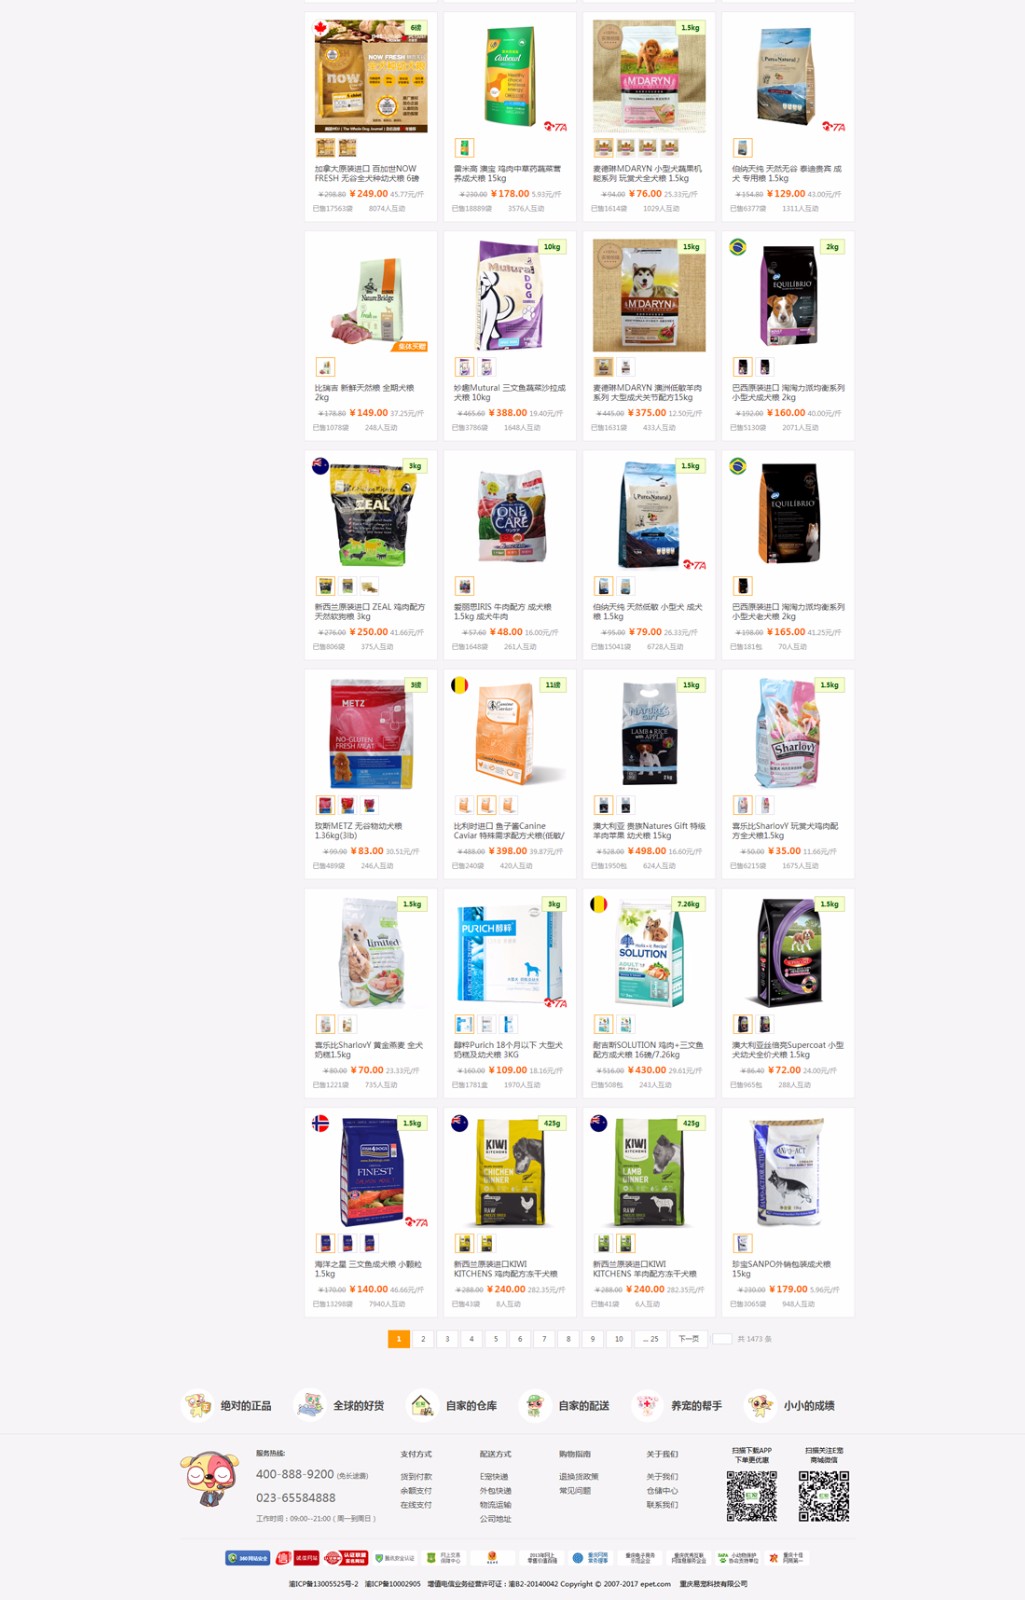Click the customer service mascot icon
Viewport: 1025px width, 1600px height.
210,1479
